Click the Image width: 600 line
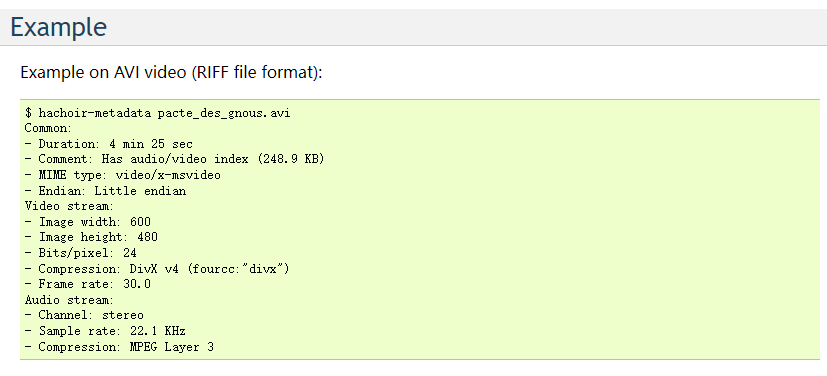The image size is (827, 376). 88,222
